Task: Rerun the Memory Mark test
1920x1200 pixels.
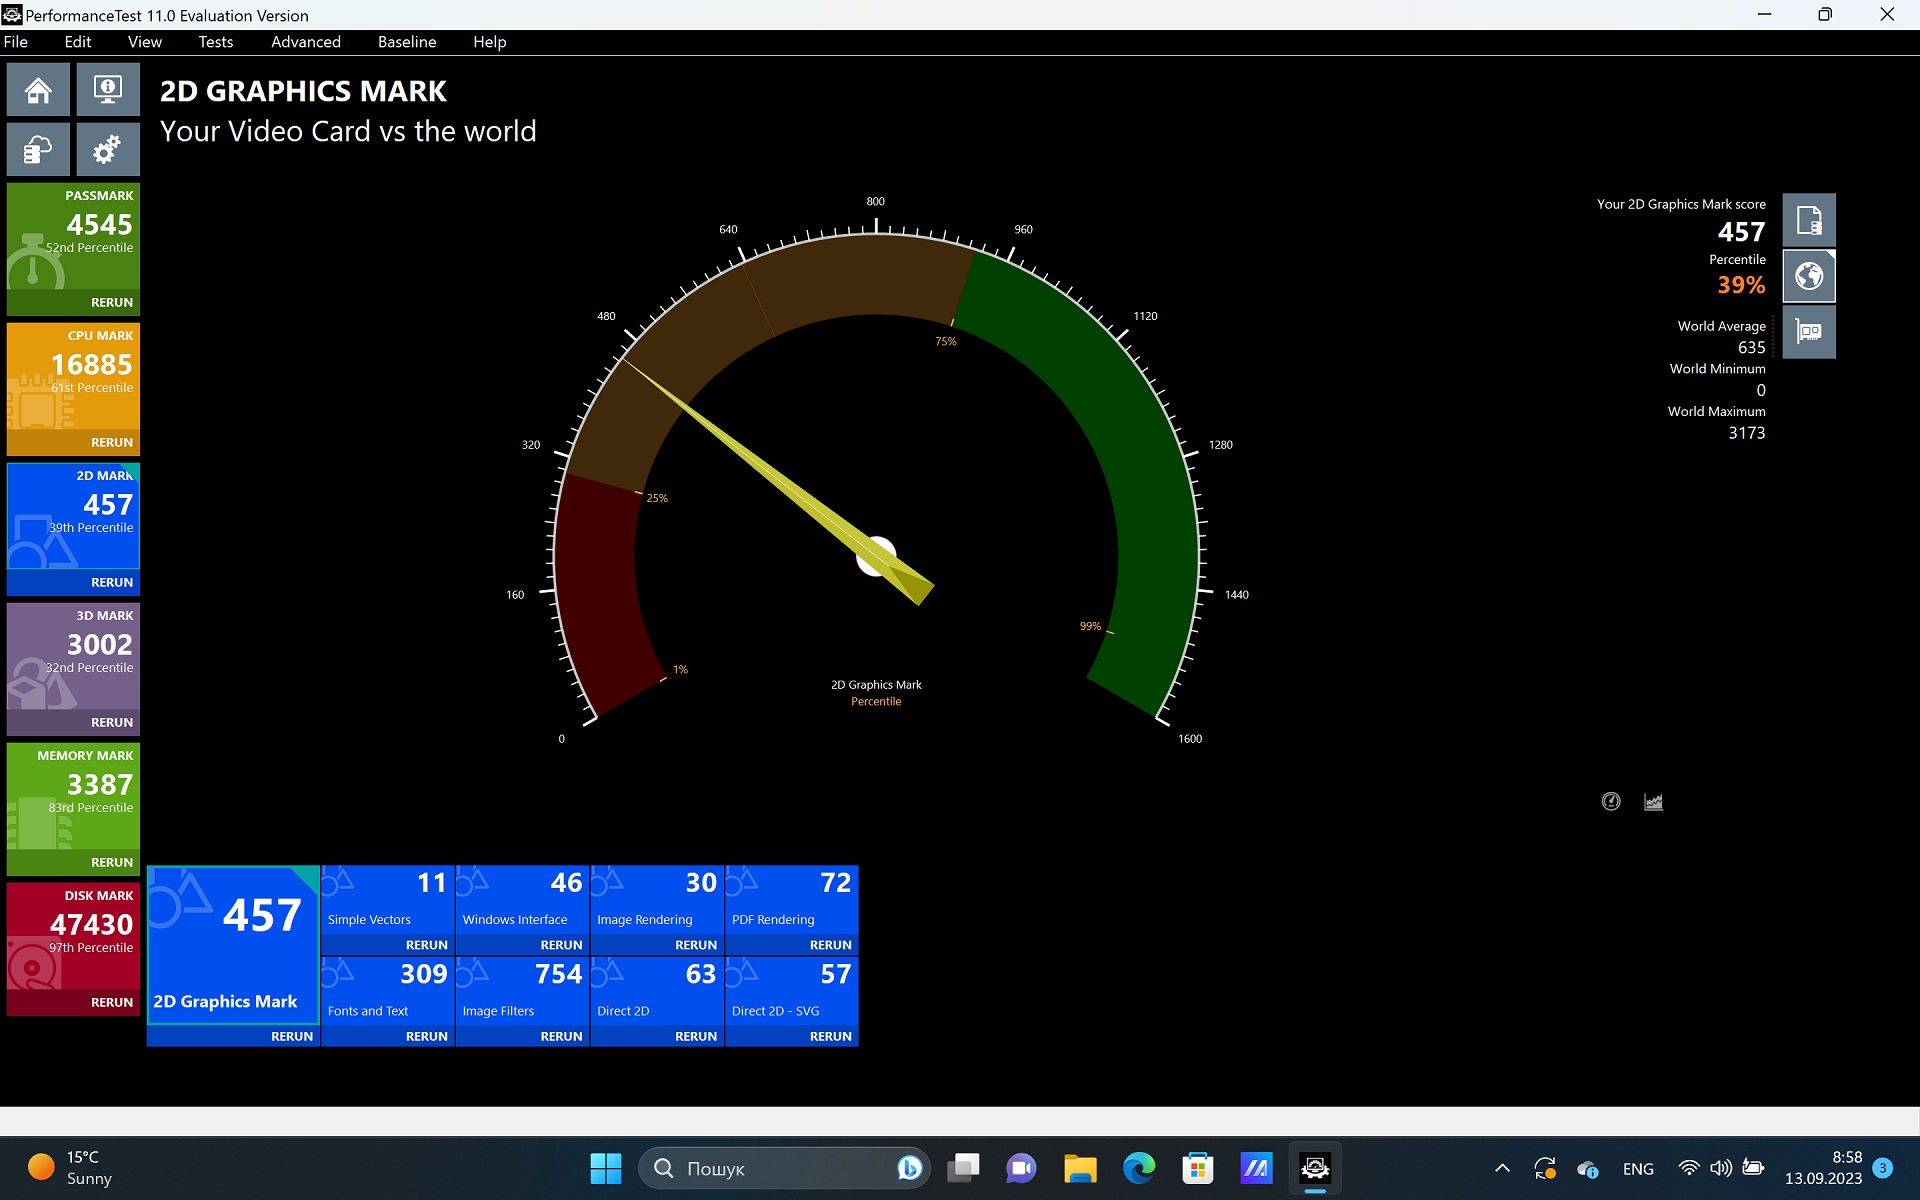Action: 112,862
